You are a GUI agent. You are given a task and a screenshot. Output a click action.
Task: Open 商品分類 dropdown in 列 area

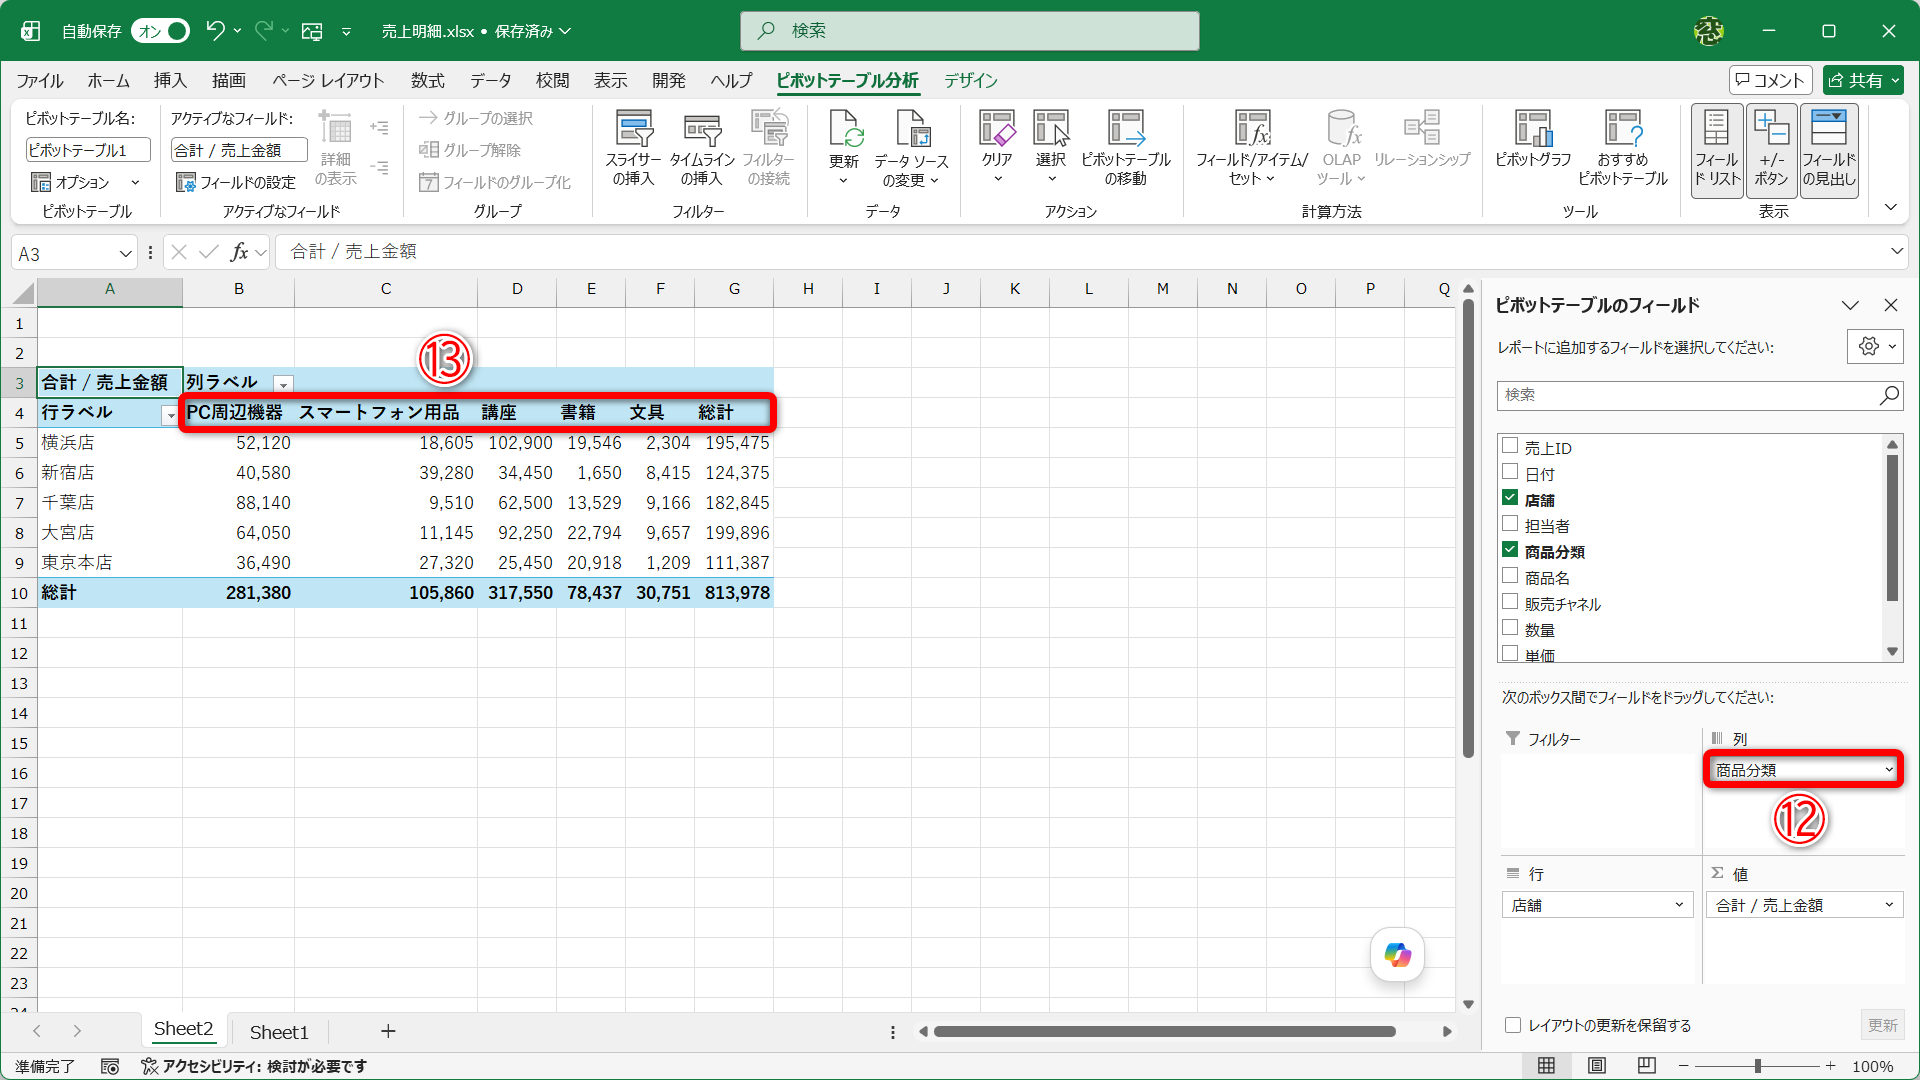point(1888,770)
